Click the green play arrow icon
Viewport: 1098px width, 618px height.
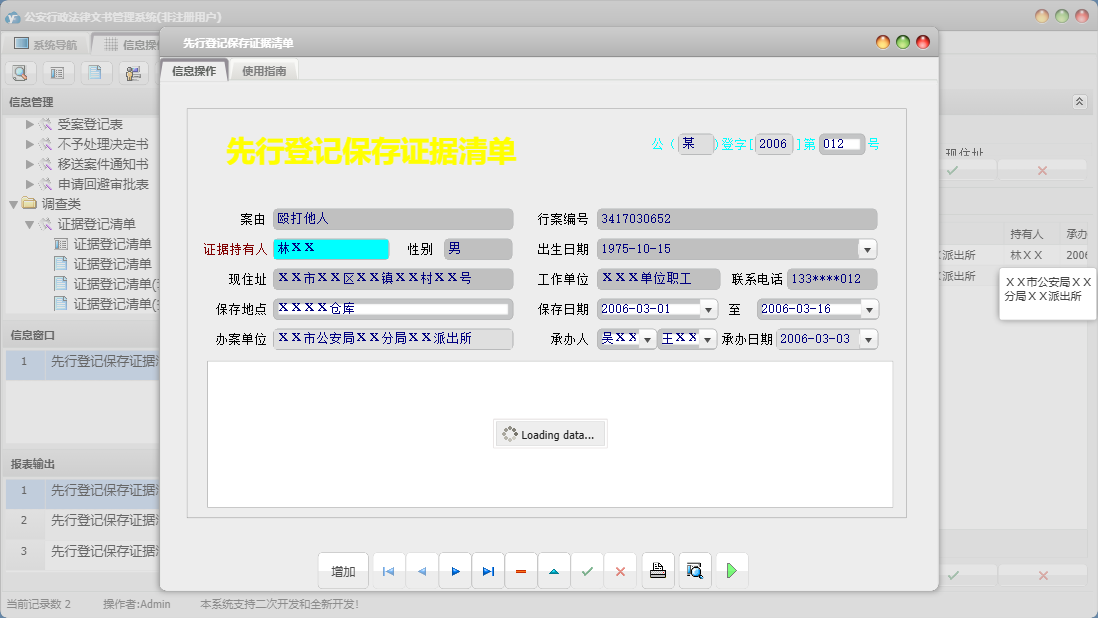coord(732,571)
